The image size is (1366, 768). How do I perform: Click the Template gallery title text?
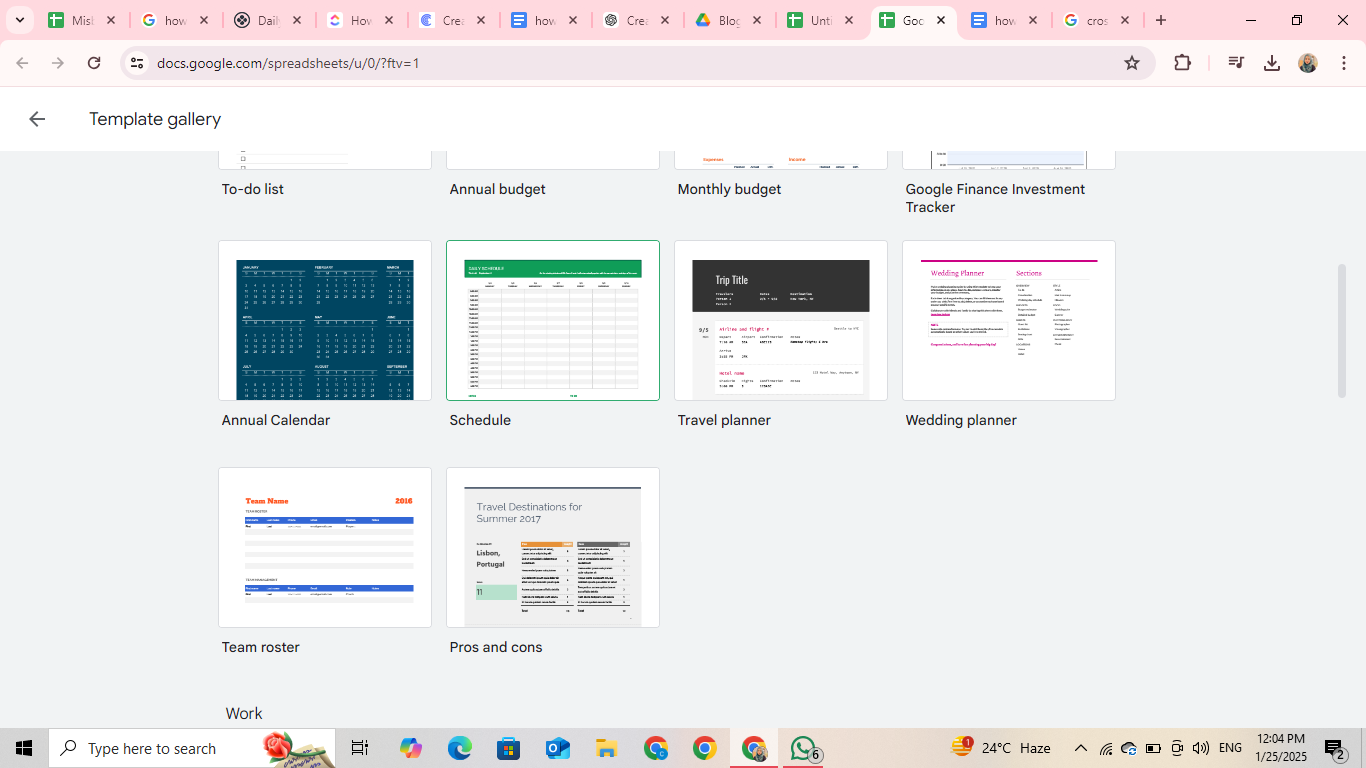(x=155, y=119)
